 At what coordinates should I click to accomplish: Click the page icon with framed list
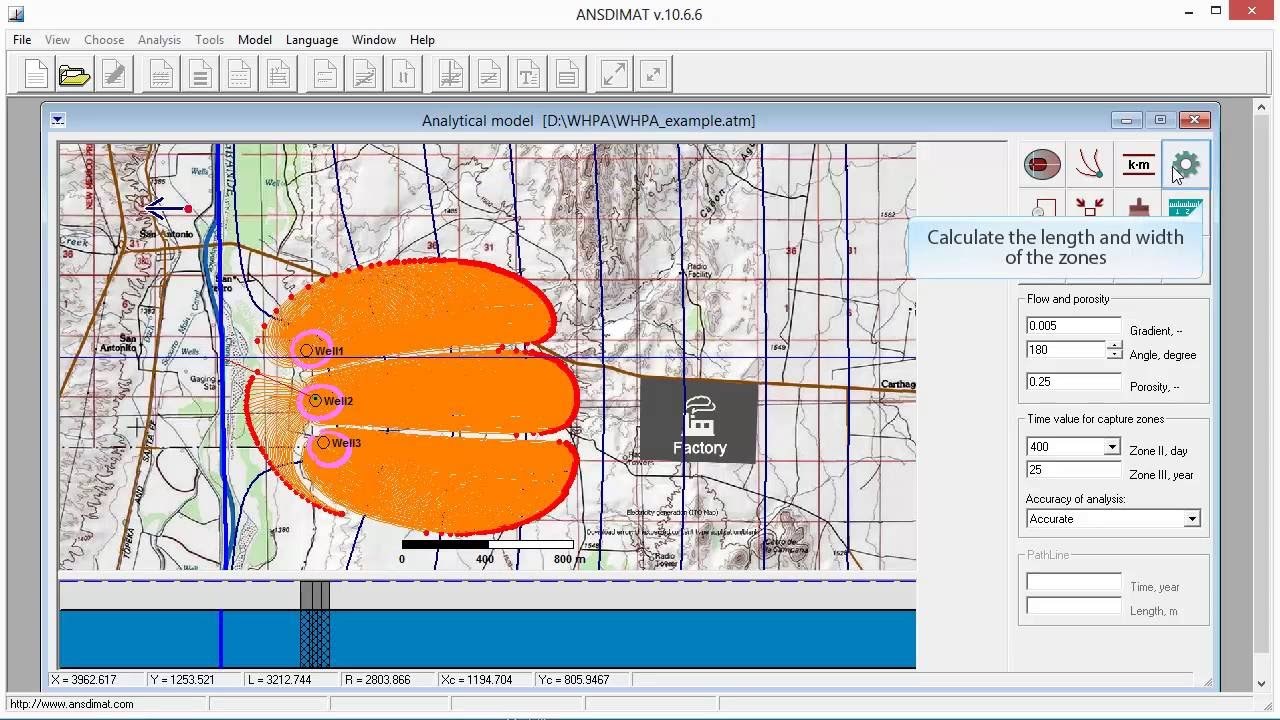[568, 74]
